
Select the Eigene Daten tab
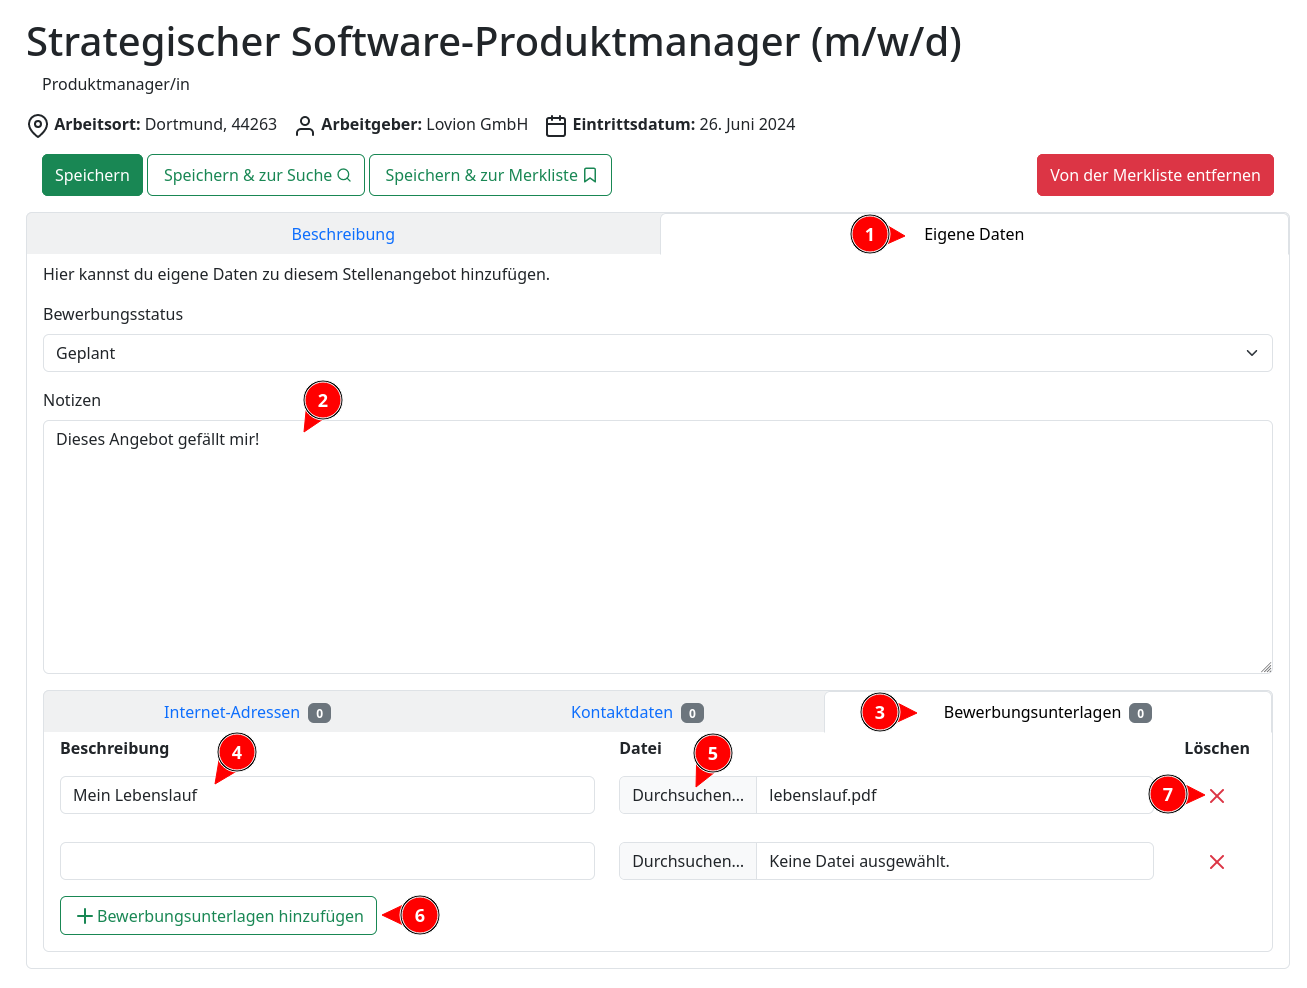974,234
